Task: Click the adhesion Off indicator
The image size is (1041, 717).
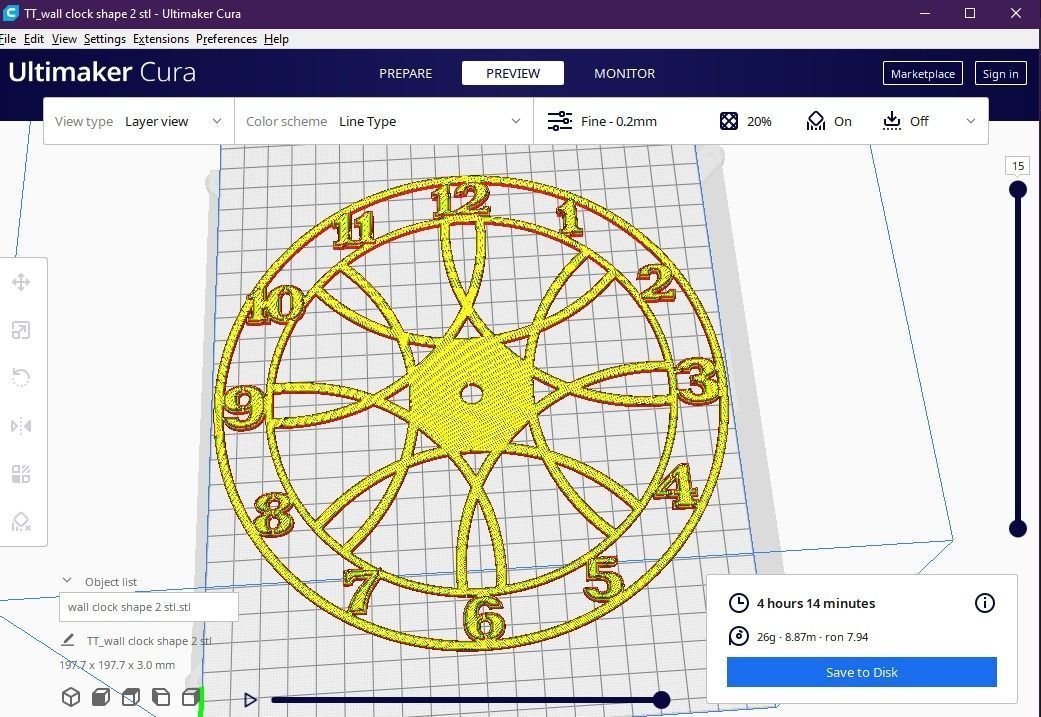Action: tap(905, 121)
